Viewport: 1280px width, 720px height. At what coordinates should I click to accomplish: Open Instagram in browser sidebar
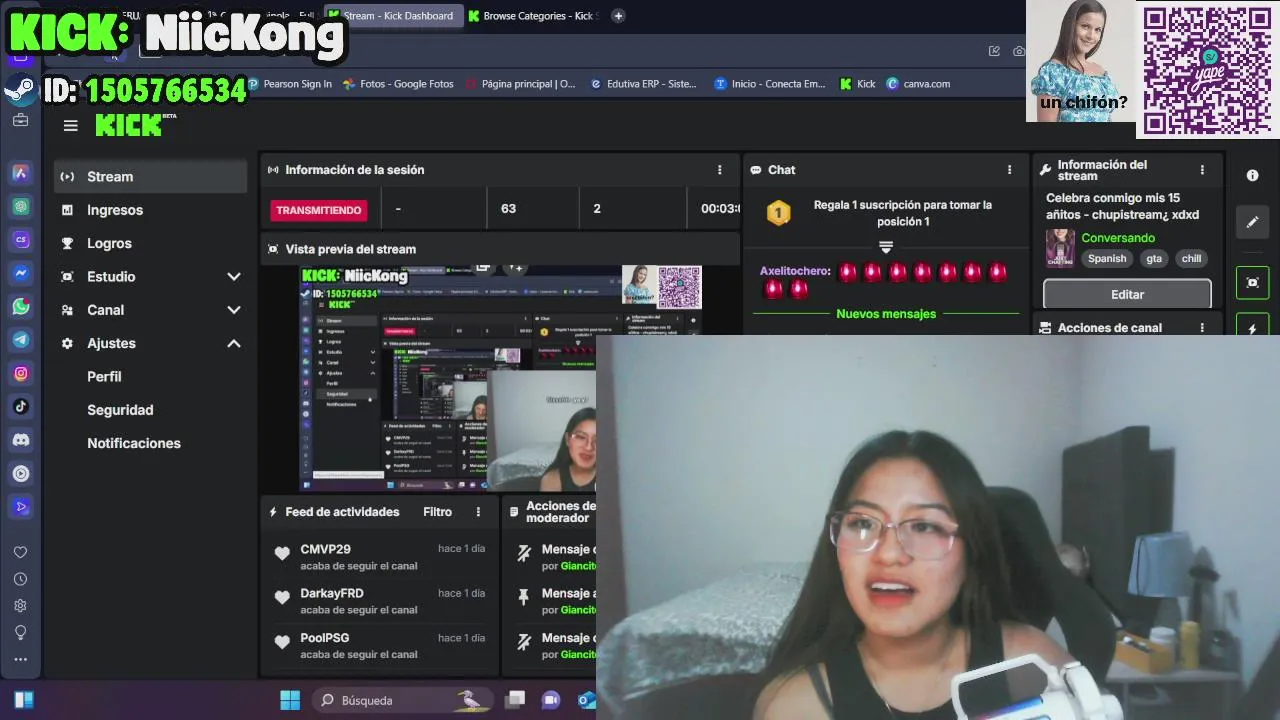coord(21,373)
